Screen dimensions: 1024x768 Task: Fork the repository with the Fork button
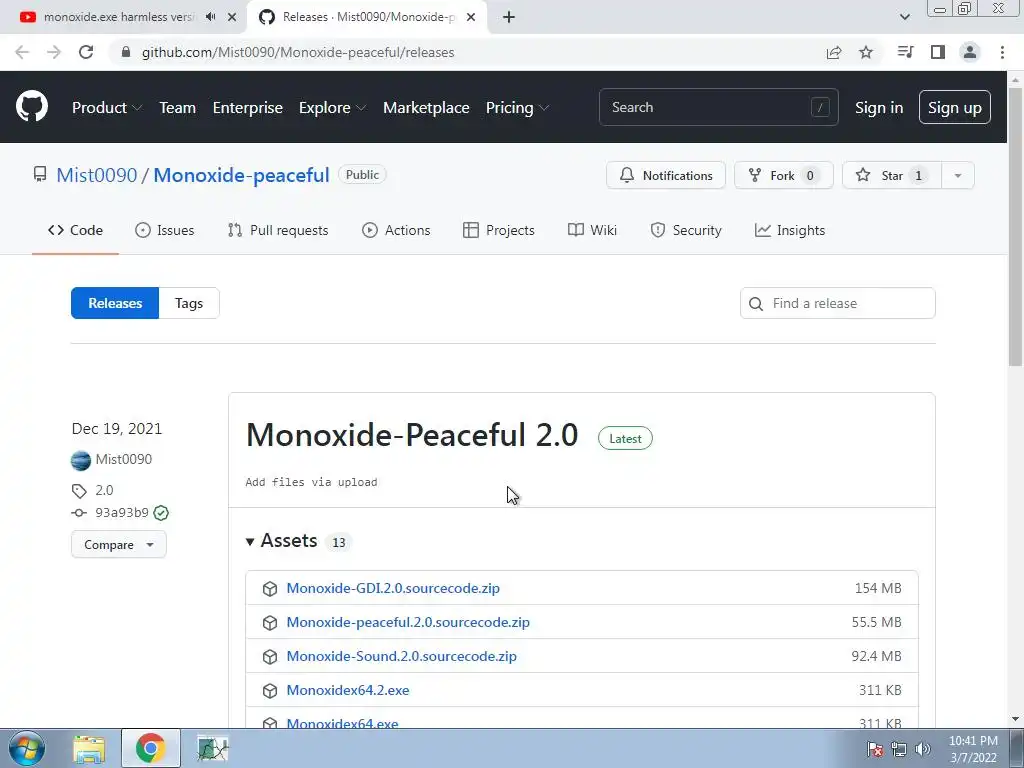point(784,175)
